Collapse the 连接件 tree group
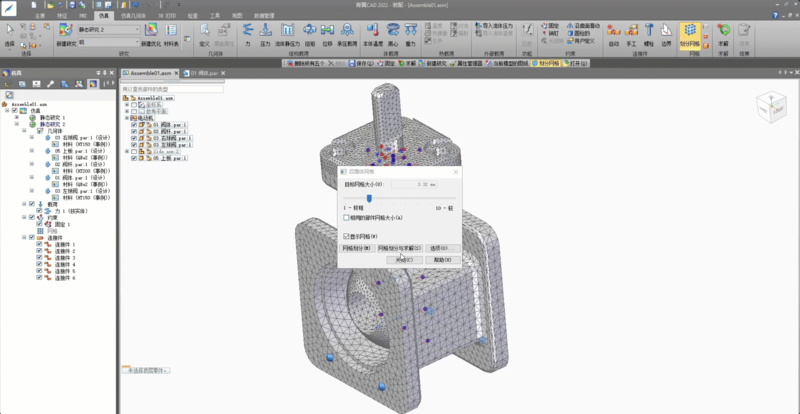This screenshot has height=414, width=800. [22, 237]
